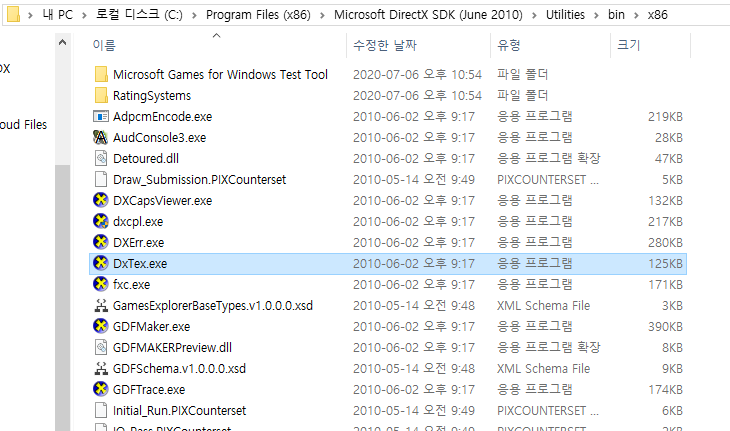Viewport: 730px width, 431px height.
Task: Select the GamesExplorerBaseTypes.v1.0.0.0.xsd file name
Action: click(x=213, y=305)
